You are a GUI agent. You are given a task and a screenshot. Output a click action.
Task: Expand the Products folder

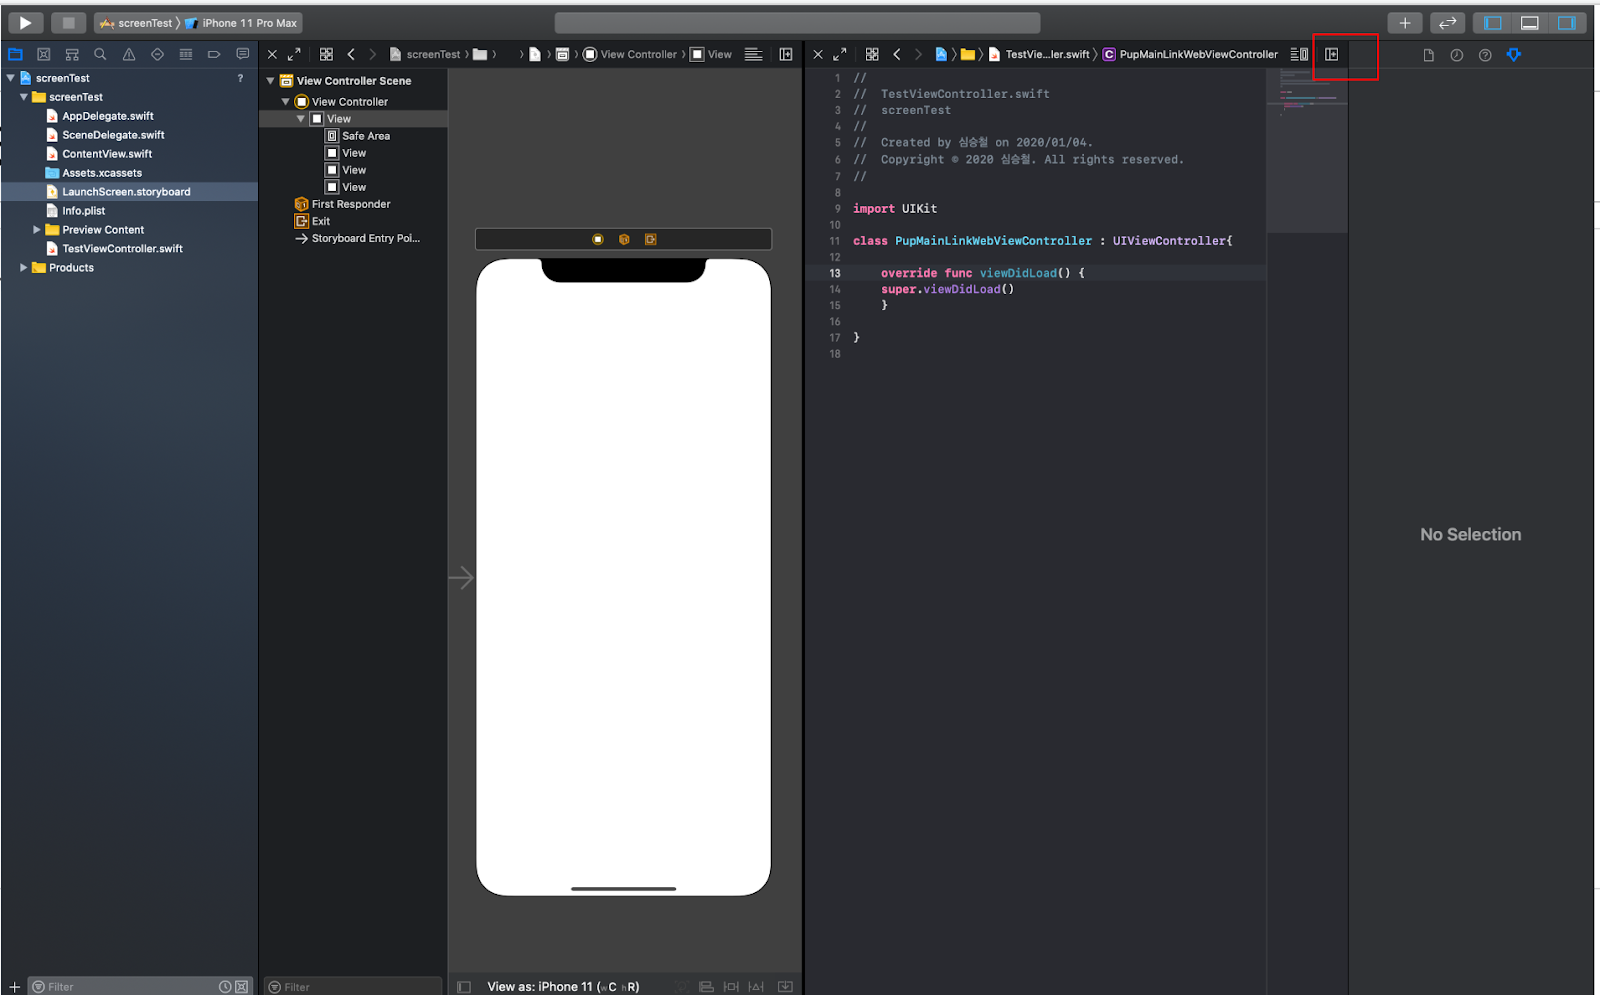(24, 267)
